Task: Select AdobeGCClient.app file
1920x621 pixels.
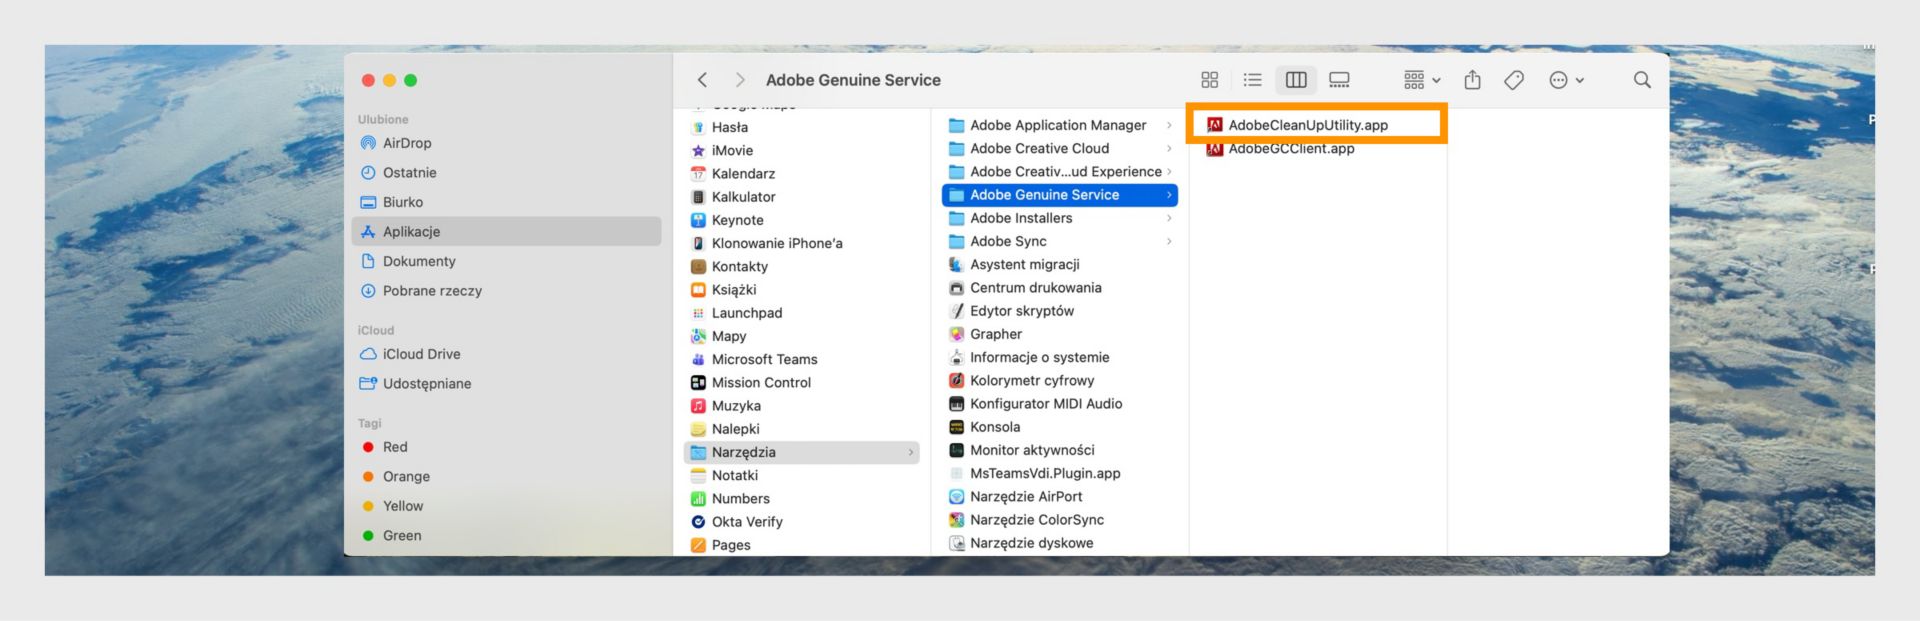Action: click(x=1318, y=148)
